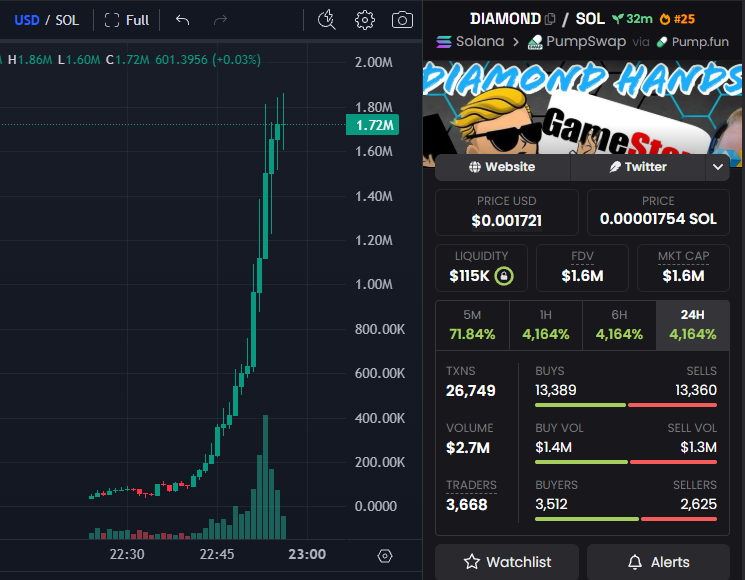
Task: Select the 1H timeframe tab
Action: pos(546,325)
